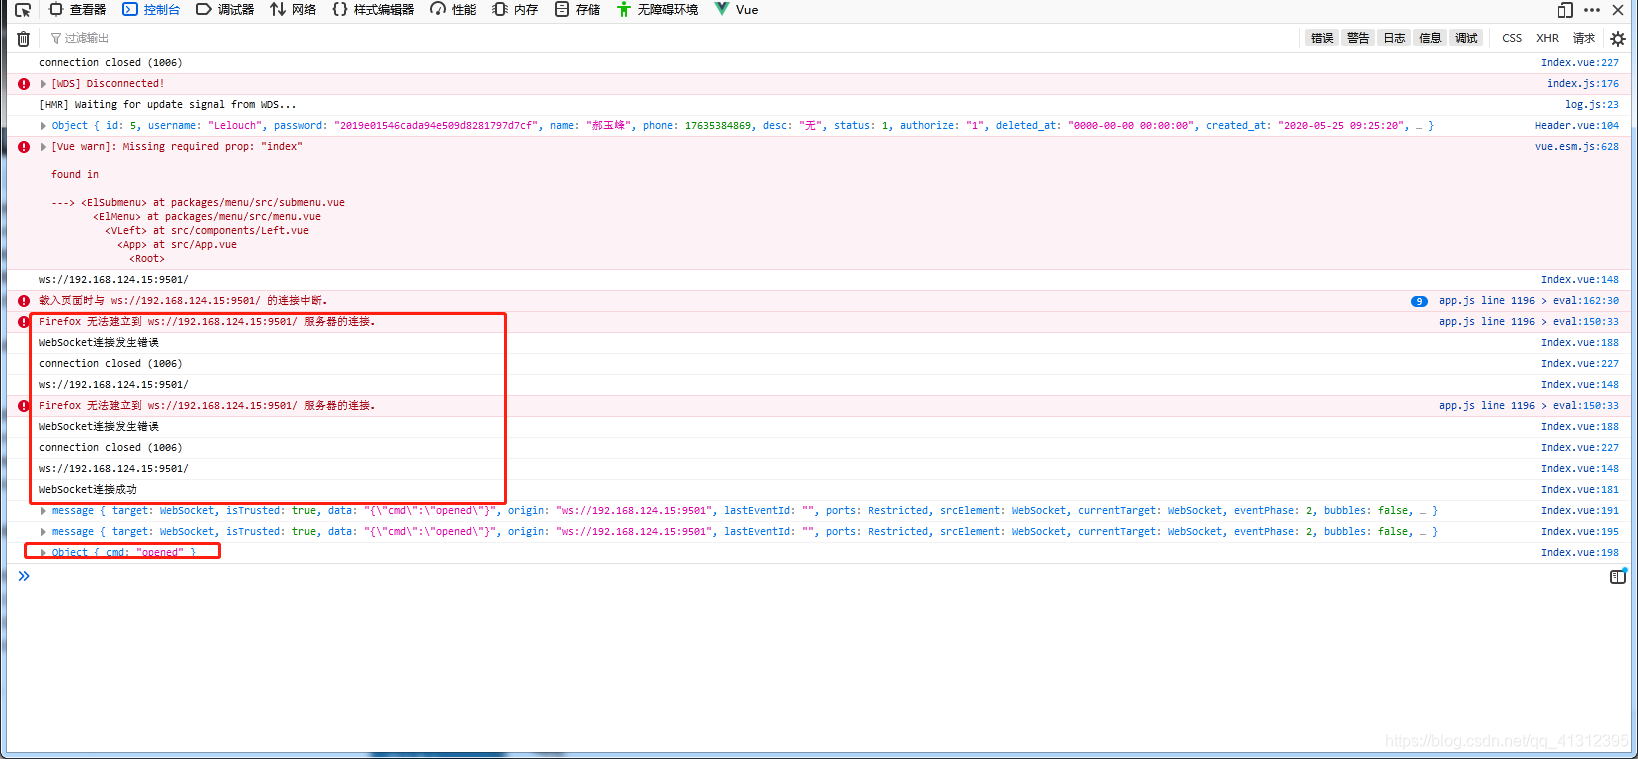This screenshot has height=759, width=1638.
Task: Open source link Index.vue:181
Action: pyautogui.click(x=1579, y=490)
